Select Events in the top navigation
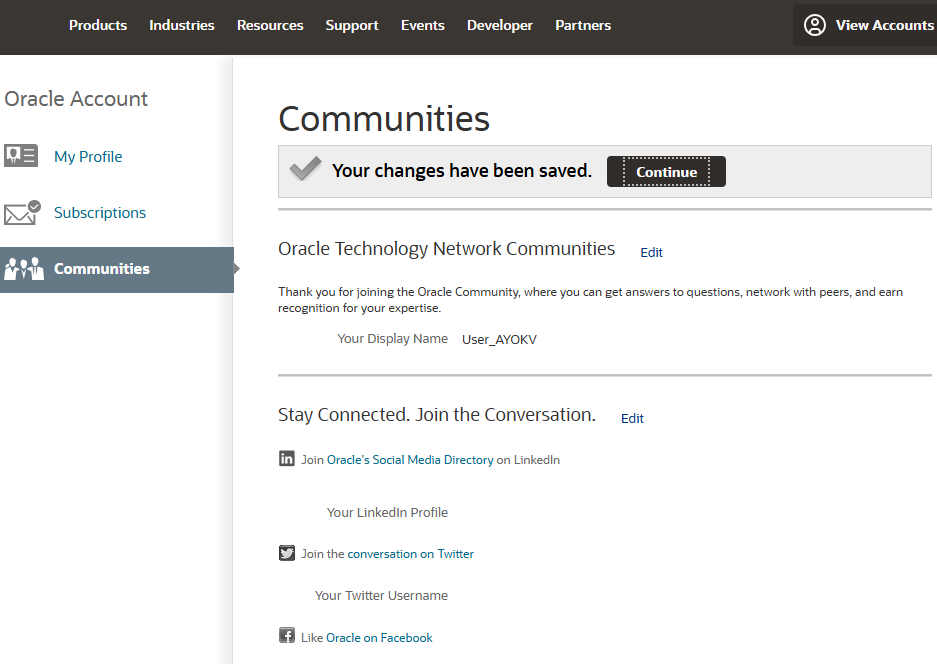Viewport: 937px width, 664px height. pos(422,25)
